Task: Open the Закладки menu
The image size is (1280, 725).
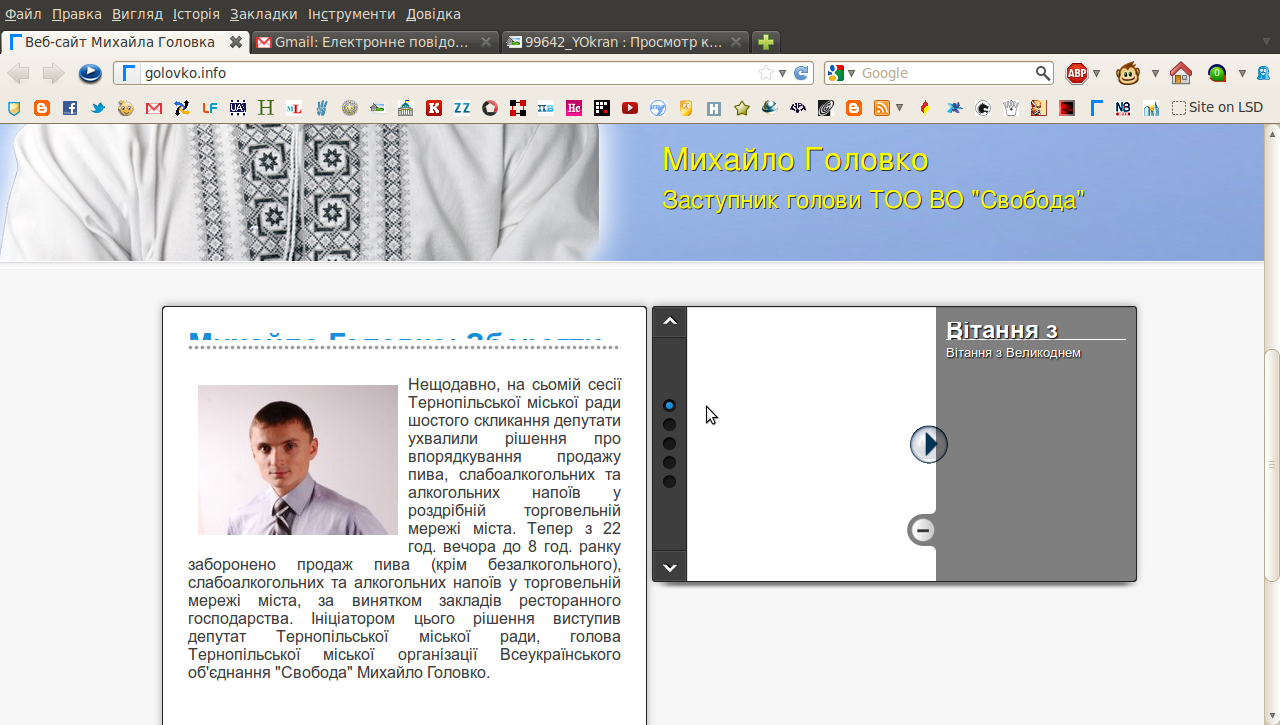Action: [264, 14]
